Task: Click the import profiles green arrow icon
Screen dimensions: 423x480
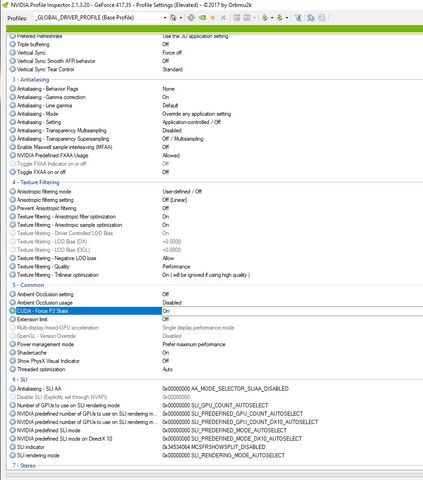Action: click(x=279, y=18)
